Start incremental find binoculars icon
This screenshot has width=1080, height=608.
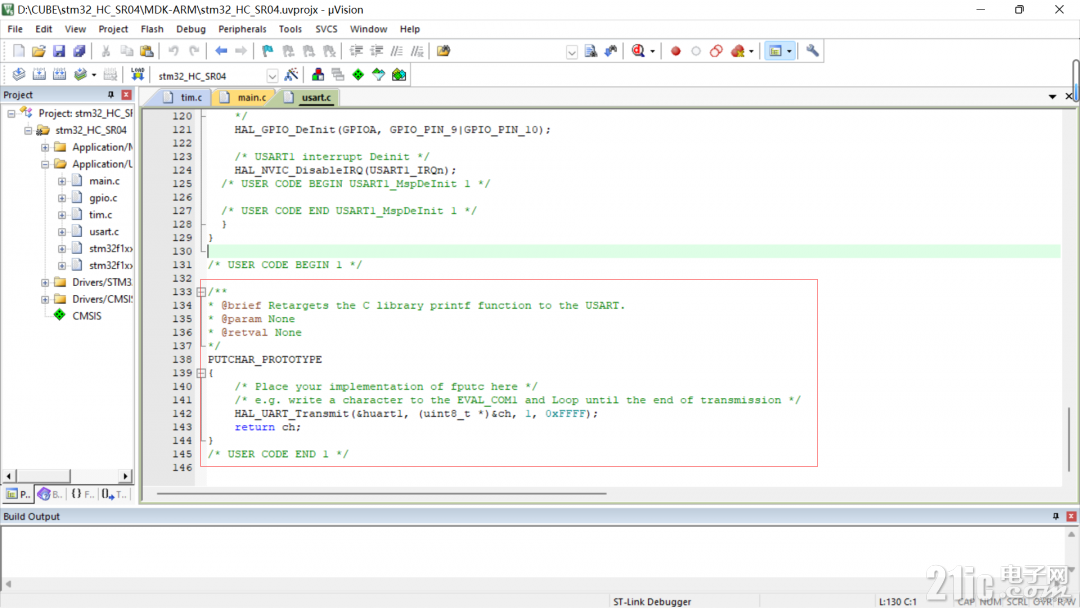611,51
